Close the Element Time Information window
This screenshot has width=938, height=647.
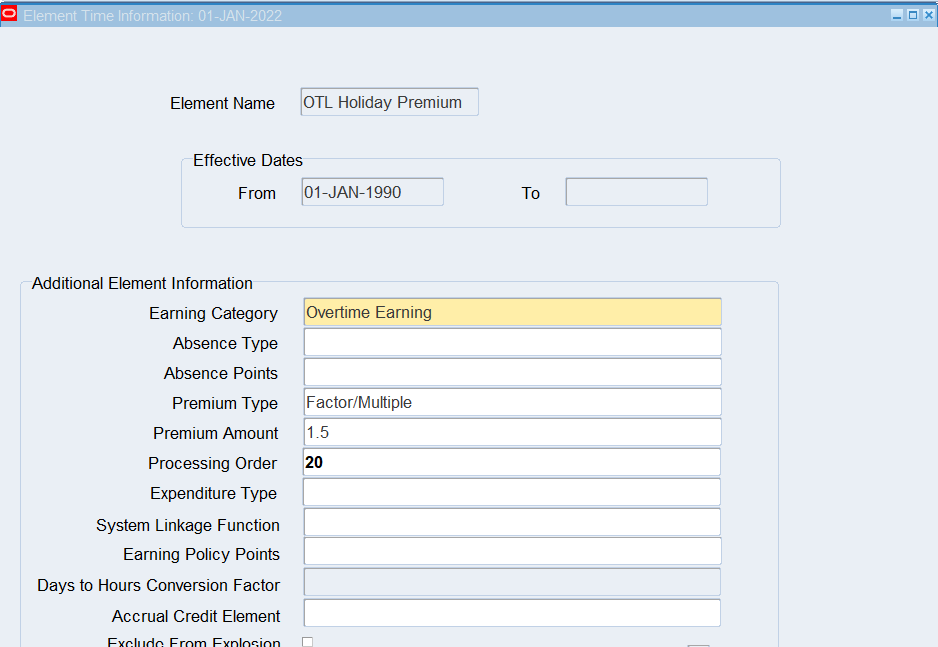tap(927, 15)
